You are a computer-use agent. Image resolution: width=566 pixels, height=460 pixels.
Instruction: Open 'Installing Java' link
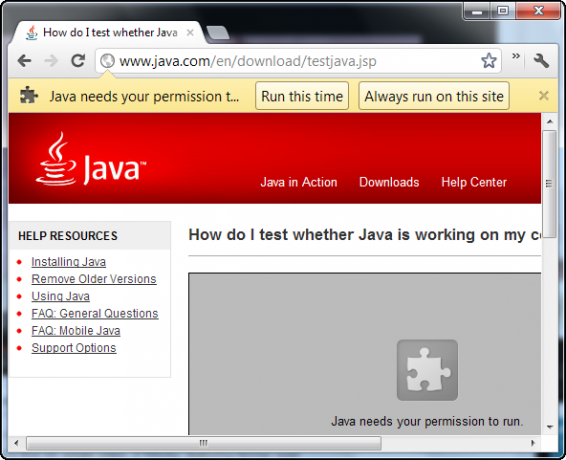tap(69, 261)
